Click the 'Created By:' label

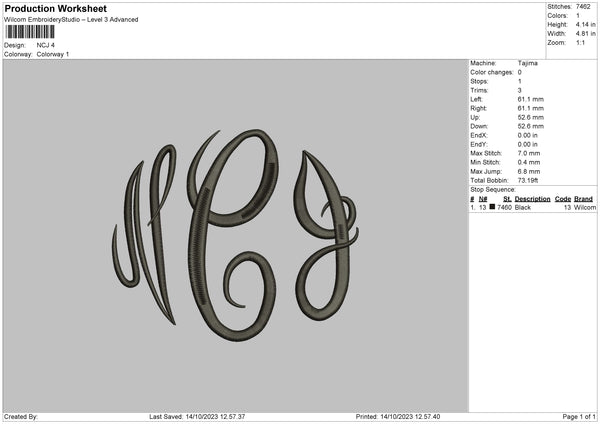pos(21,417)
